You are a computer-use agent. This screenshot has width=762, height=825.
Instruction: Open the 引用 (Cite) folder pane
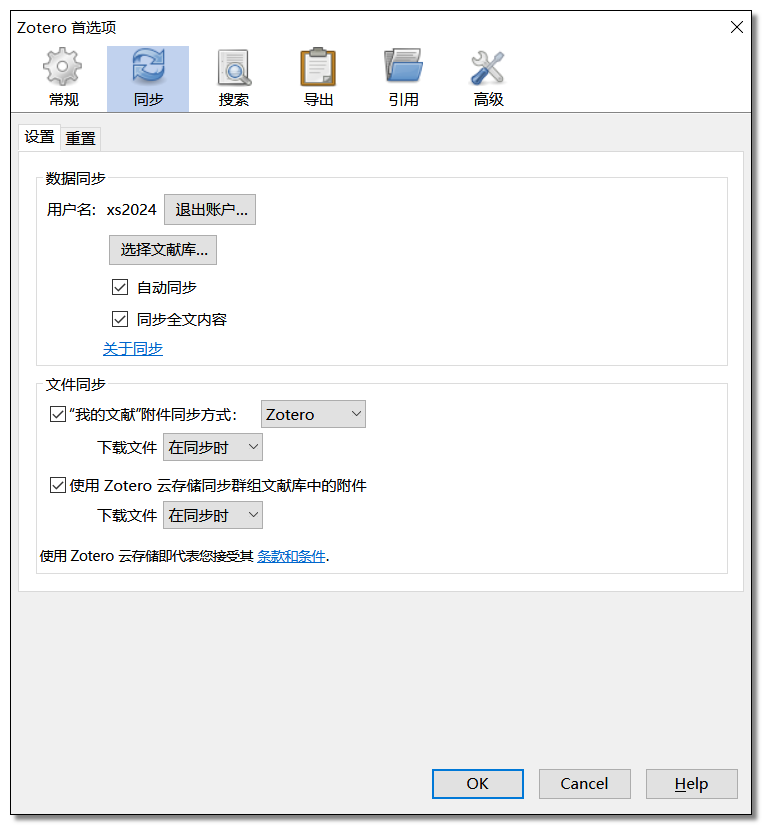click(x=404, y=78)
